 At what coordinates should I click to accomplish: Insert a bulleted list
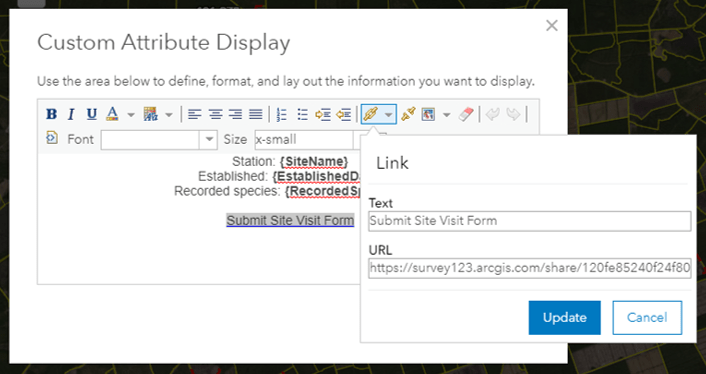(x=303, y=114)
